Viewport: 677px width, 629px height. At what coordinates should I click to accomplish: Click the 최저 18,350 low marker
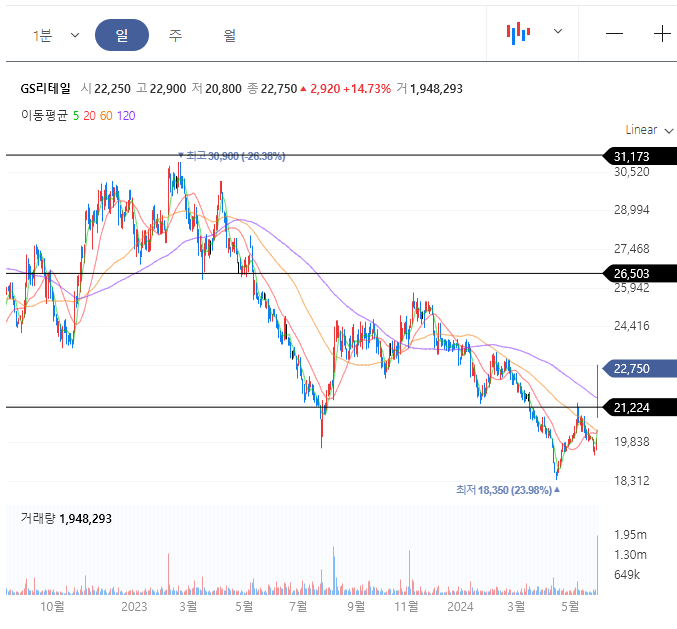[508, 490]
